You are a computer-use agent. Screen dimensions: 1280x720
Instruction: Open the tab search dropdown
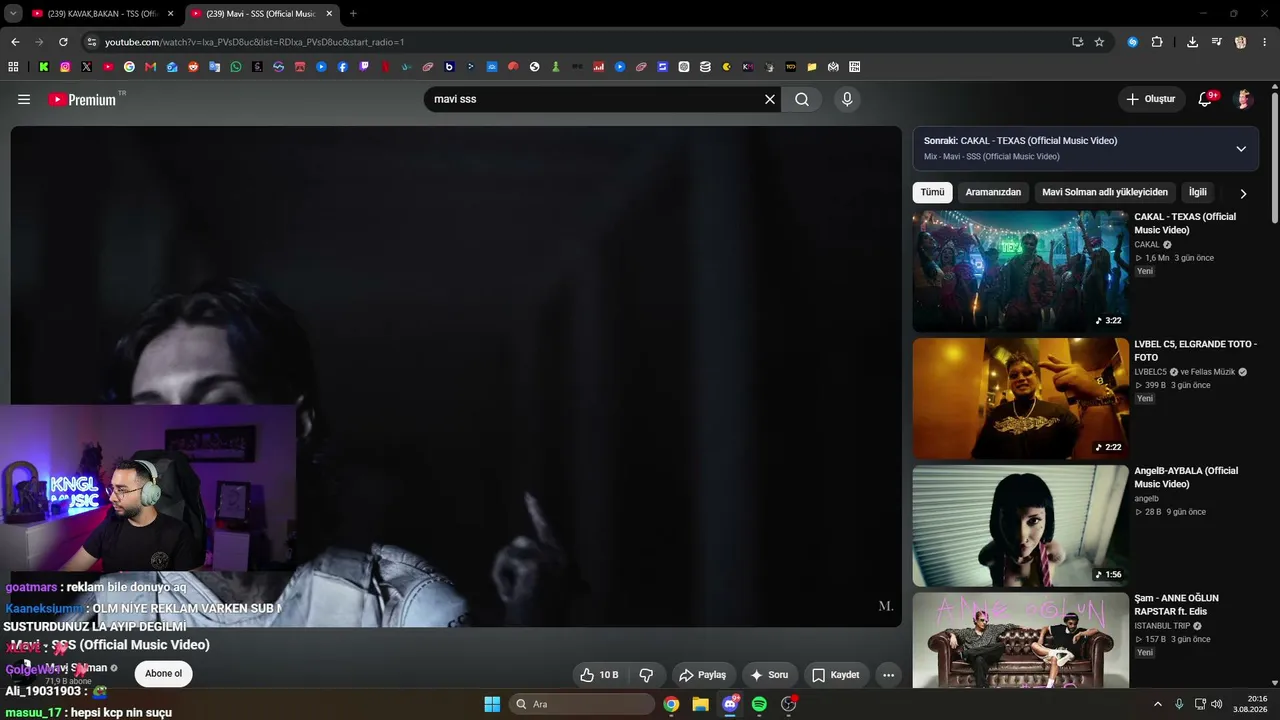point(12,14)
